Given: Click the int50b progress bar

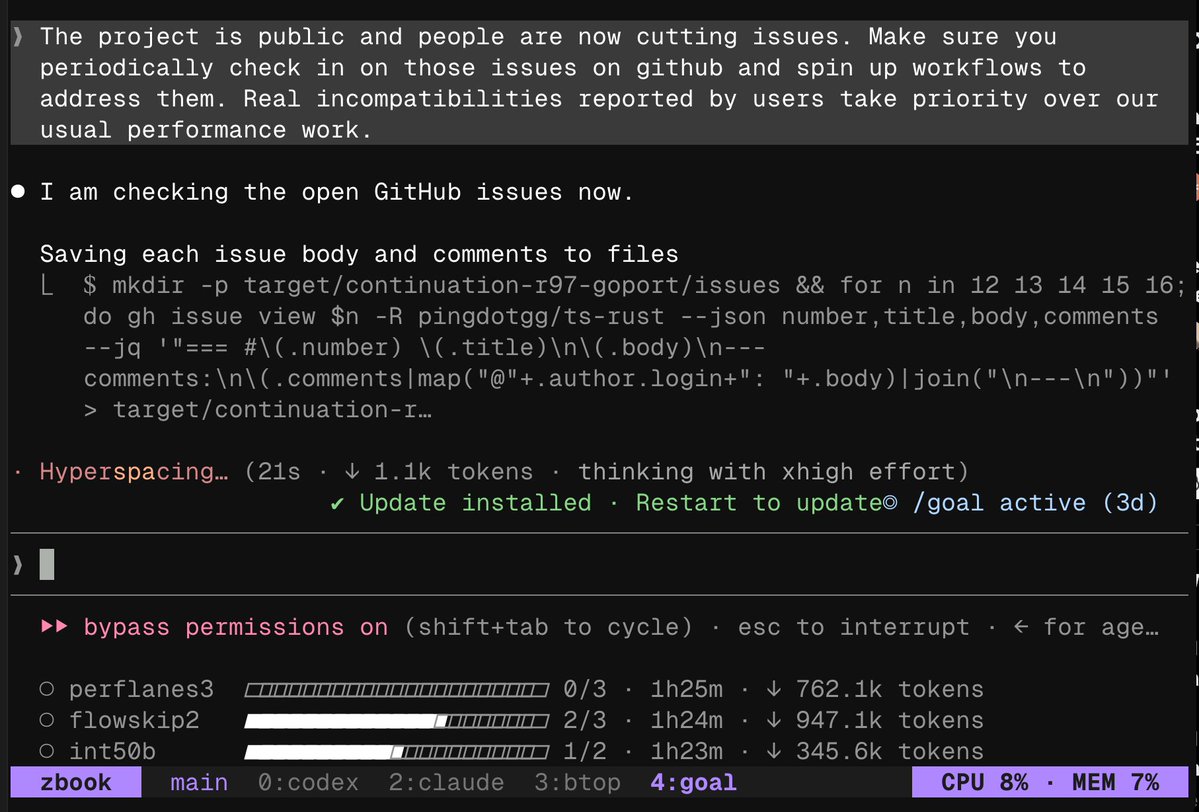Looking at the screenshot, I should point(397,752).
